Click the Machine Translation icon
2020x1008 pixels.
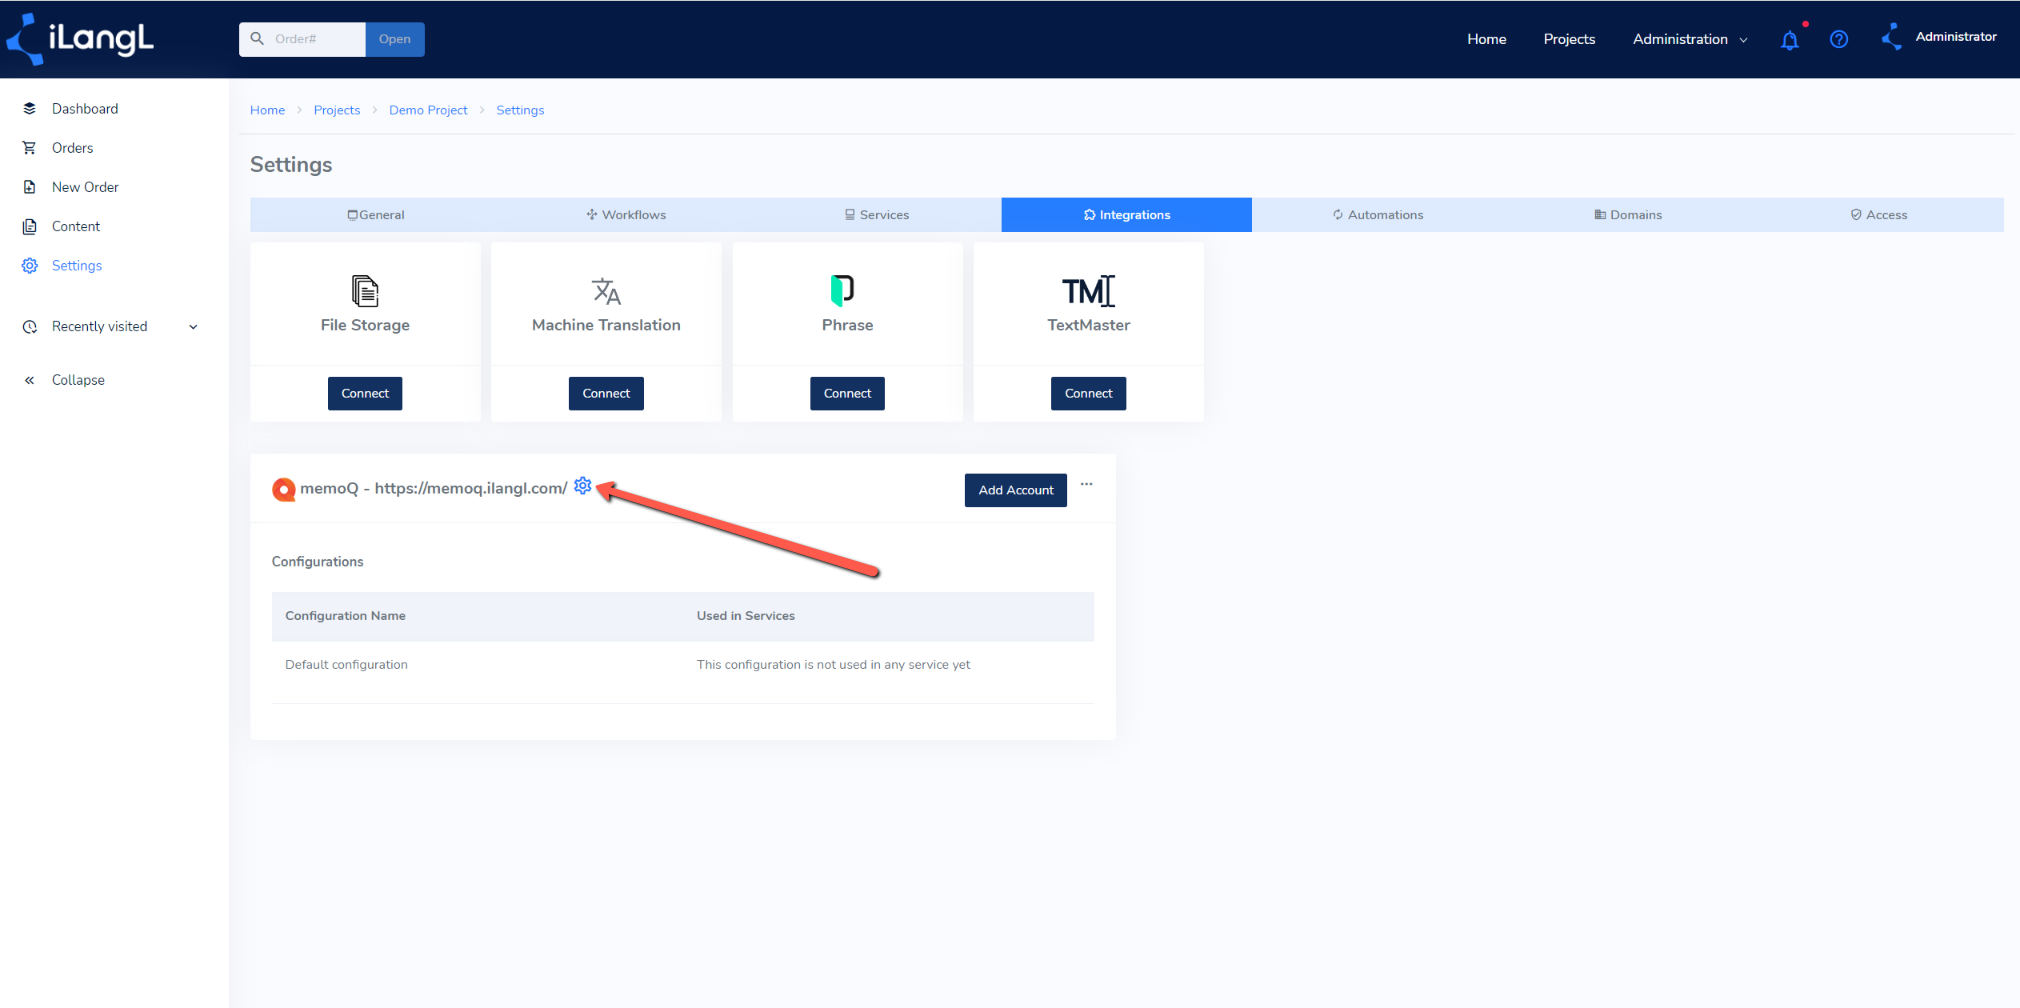(x=606, y=291)
